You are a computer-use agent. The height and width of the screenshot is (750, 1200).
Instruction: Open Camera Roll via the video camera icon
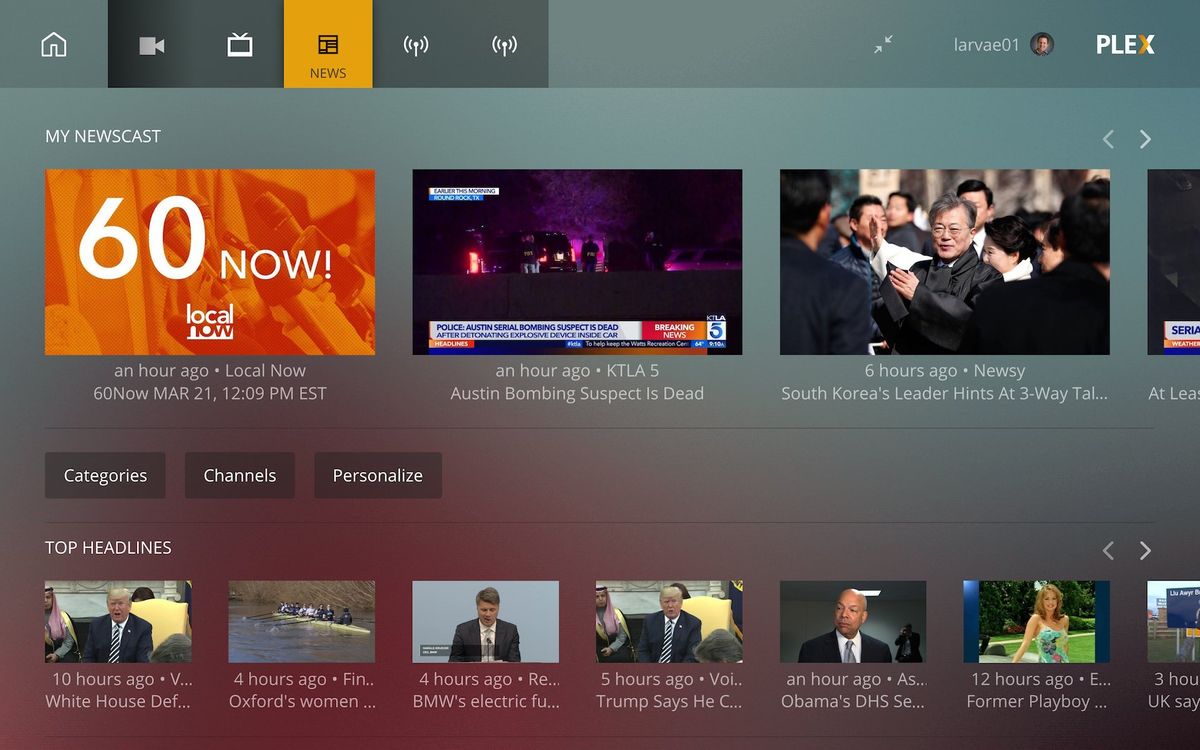coord(151,44)
